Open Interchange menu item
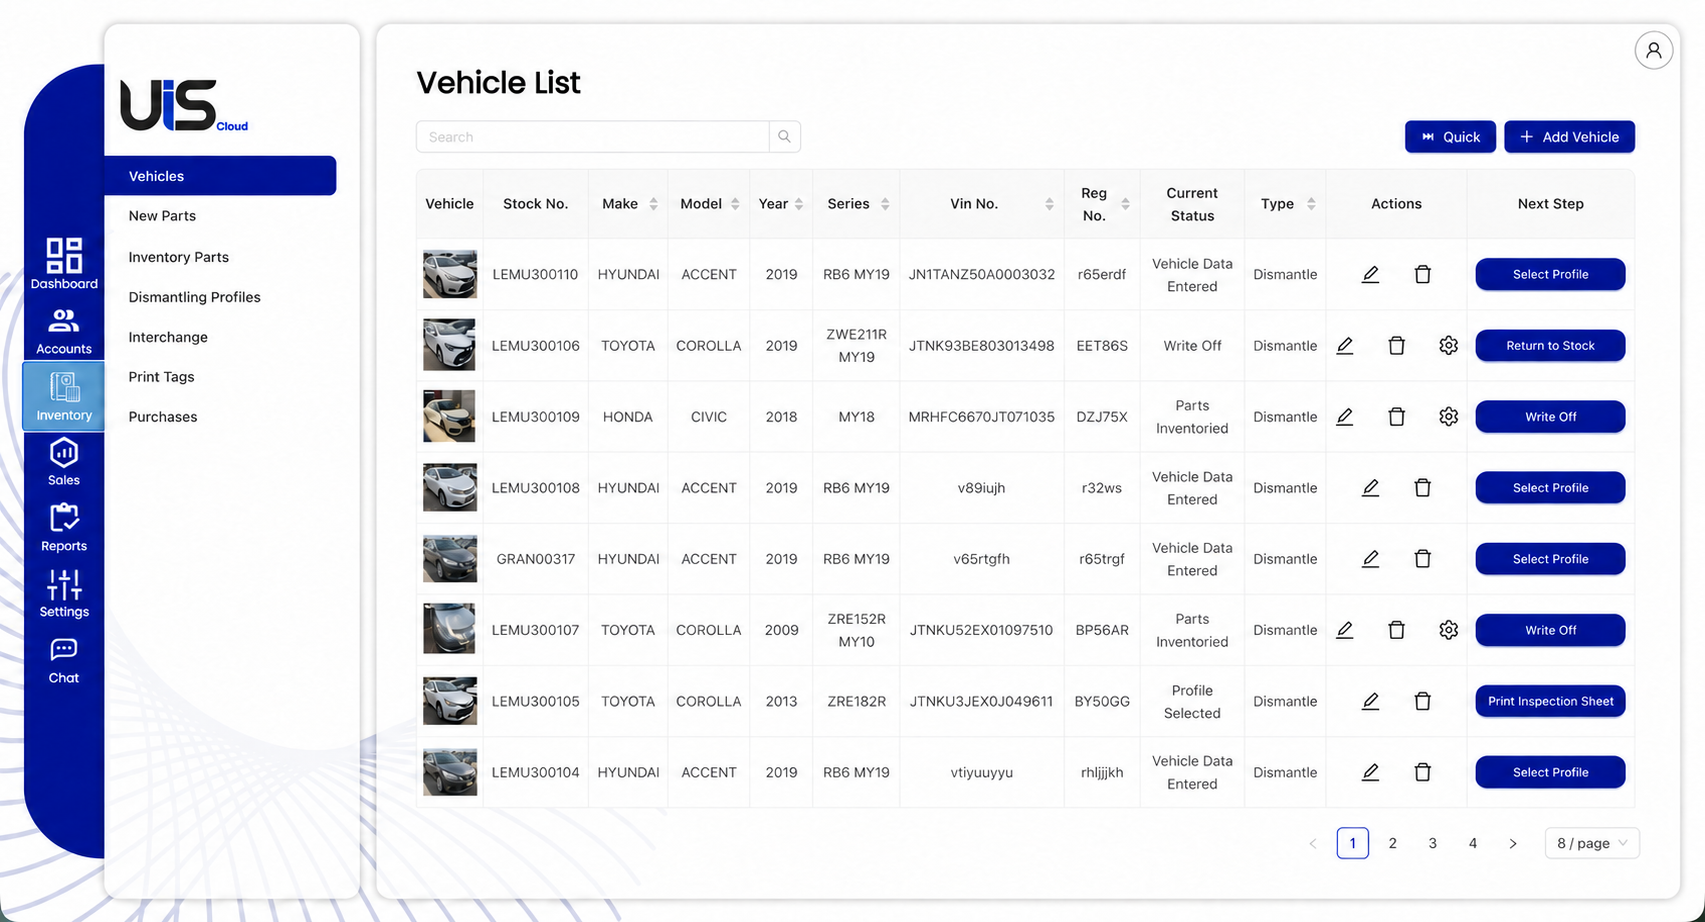 (x=168, y=337)
